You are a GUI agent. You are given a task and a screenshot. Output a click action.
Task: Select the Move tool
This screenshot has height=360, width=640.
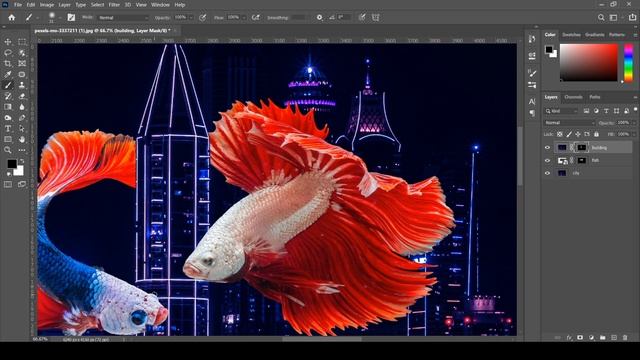coord(8,42)
